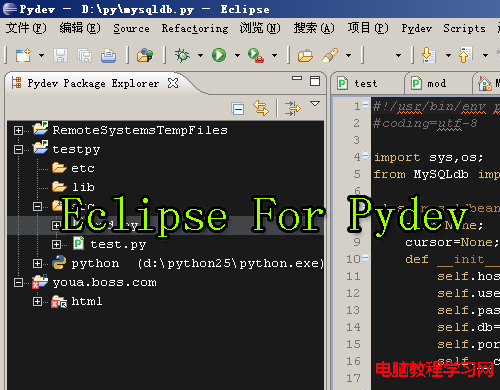Screen dimensions: 500x390
Task: Open the New wizard dropdown arrow
Action: pyautogui.click(x=41, y=55)
